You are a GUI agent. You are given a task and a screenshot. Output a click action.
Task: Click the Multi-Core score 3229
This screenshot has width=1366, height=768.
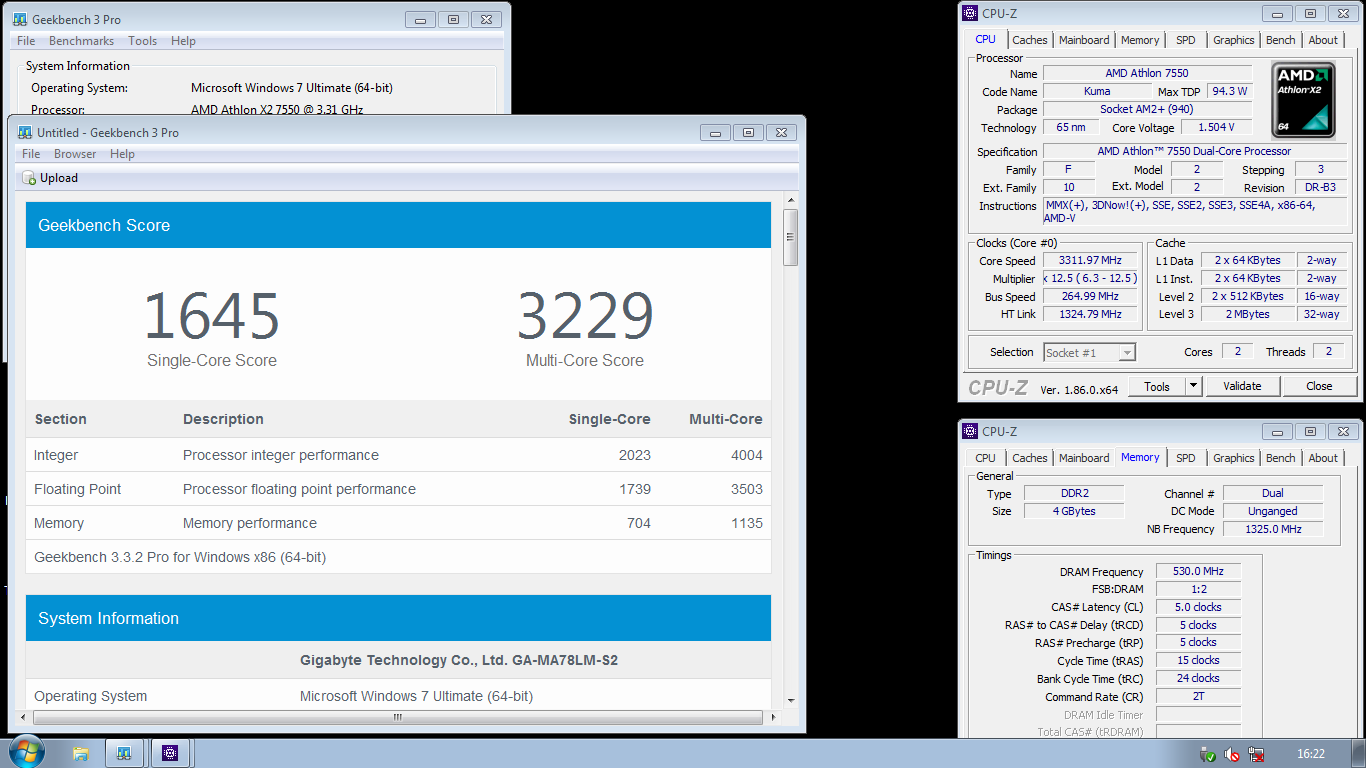[585, 316]
